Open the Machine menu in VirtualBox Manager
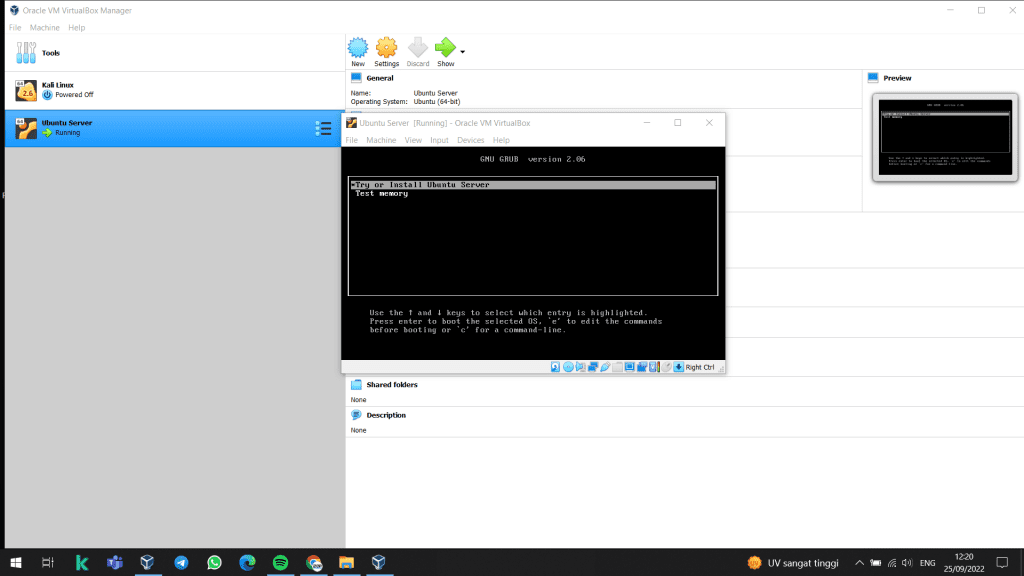 point(44,27)
